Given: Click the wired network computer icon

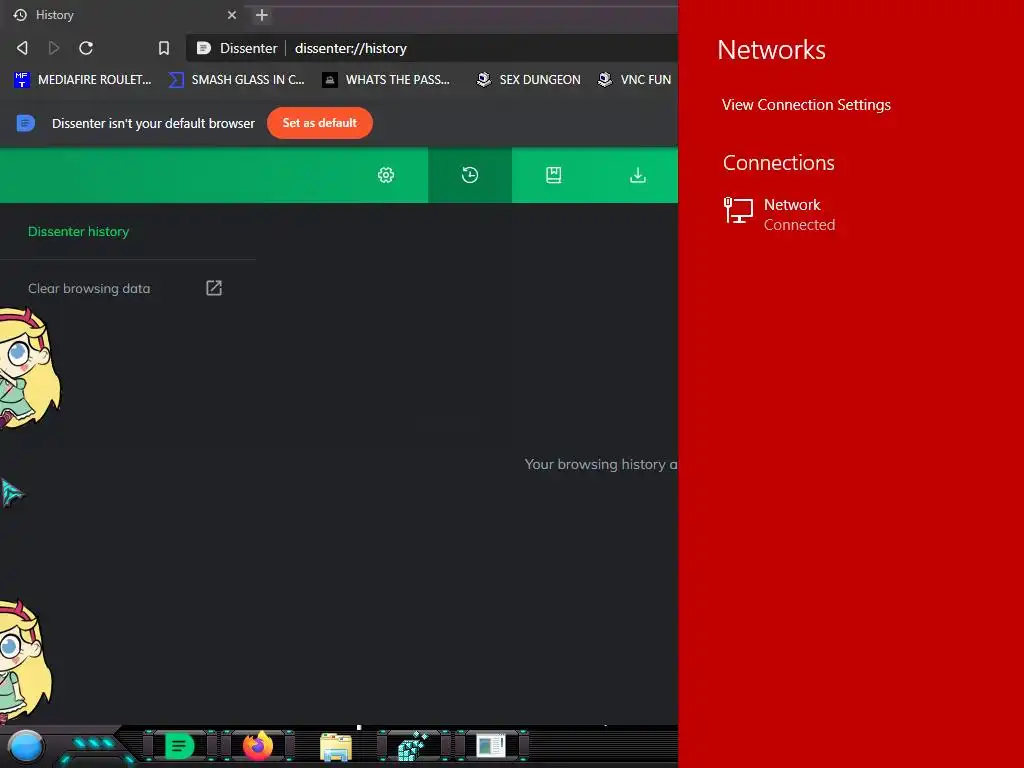Looking at the screenshot, I should click(x=739, y=211).
